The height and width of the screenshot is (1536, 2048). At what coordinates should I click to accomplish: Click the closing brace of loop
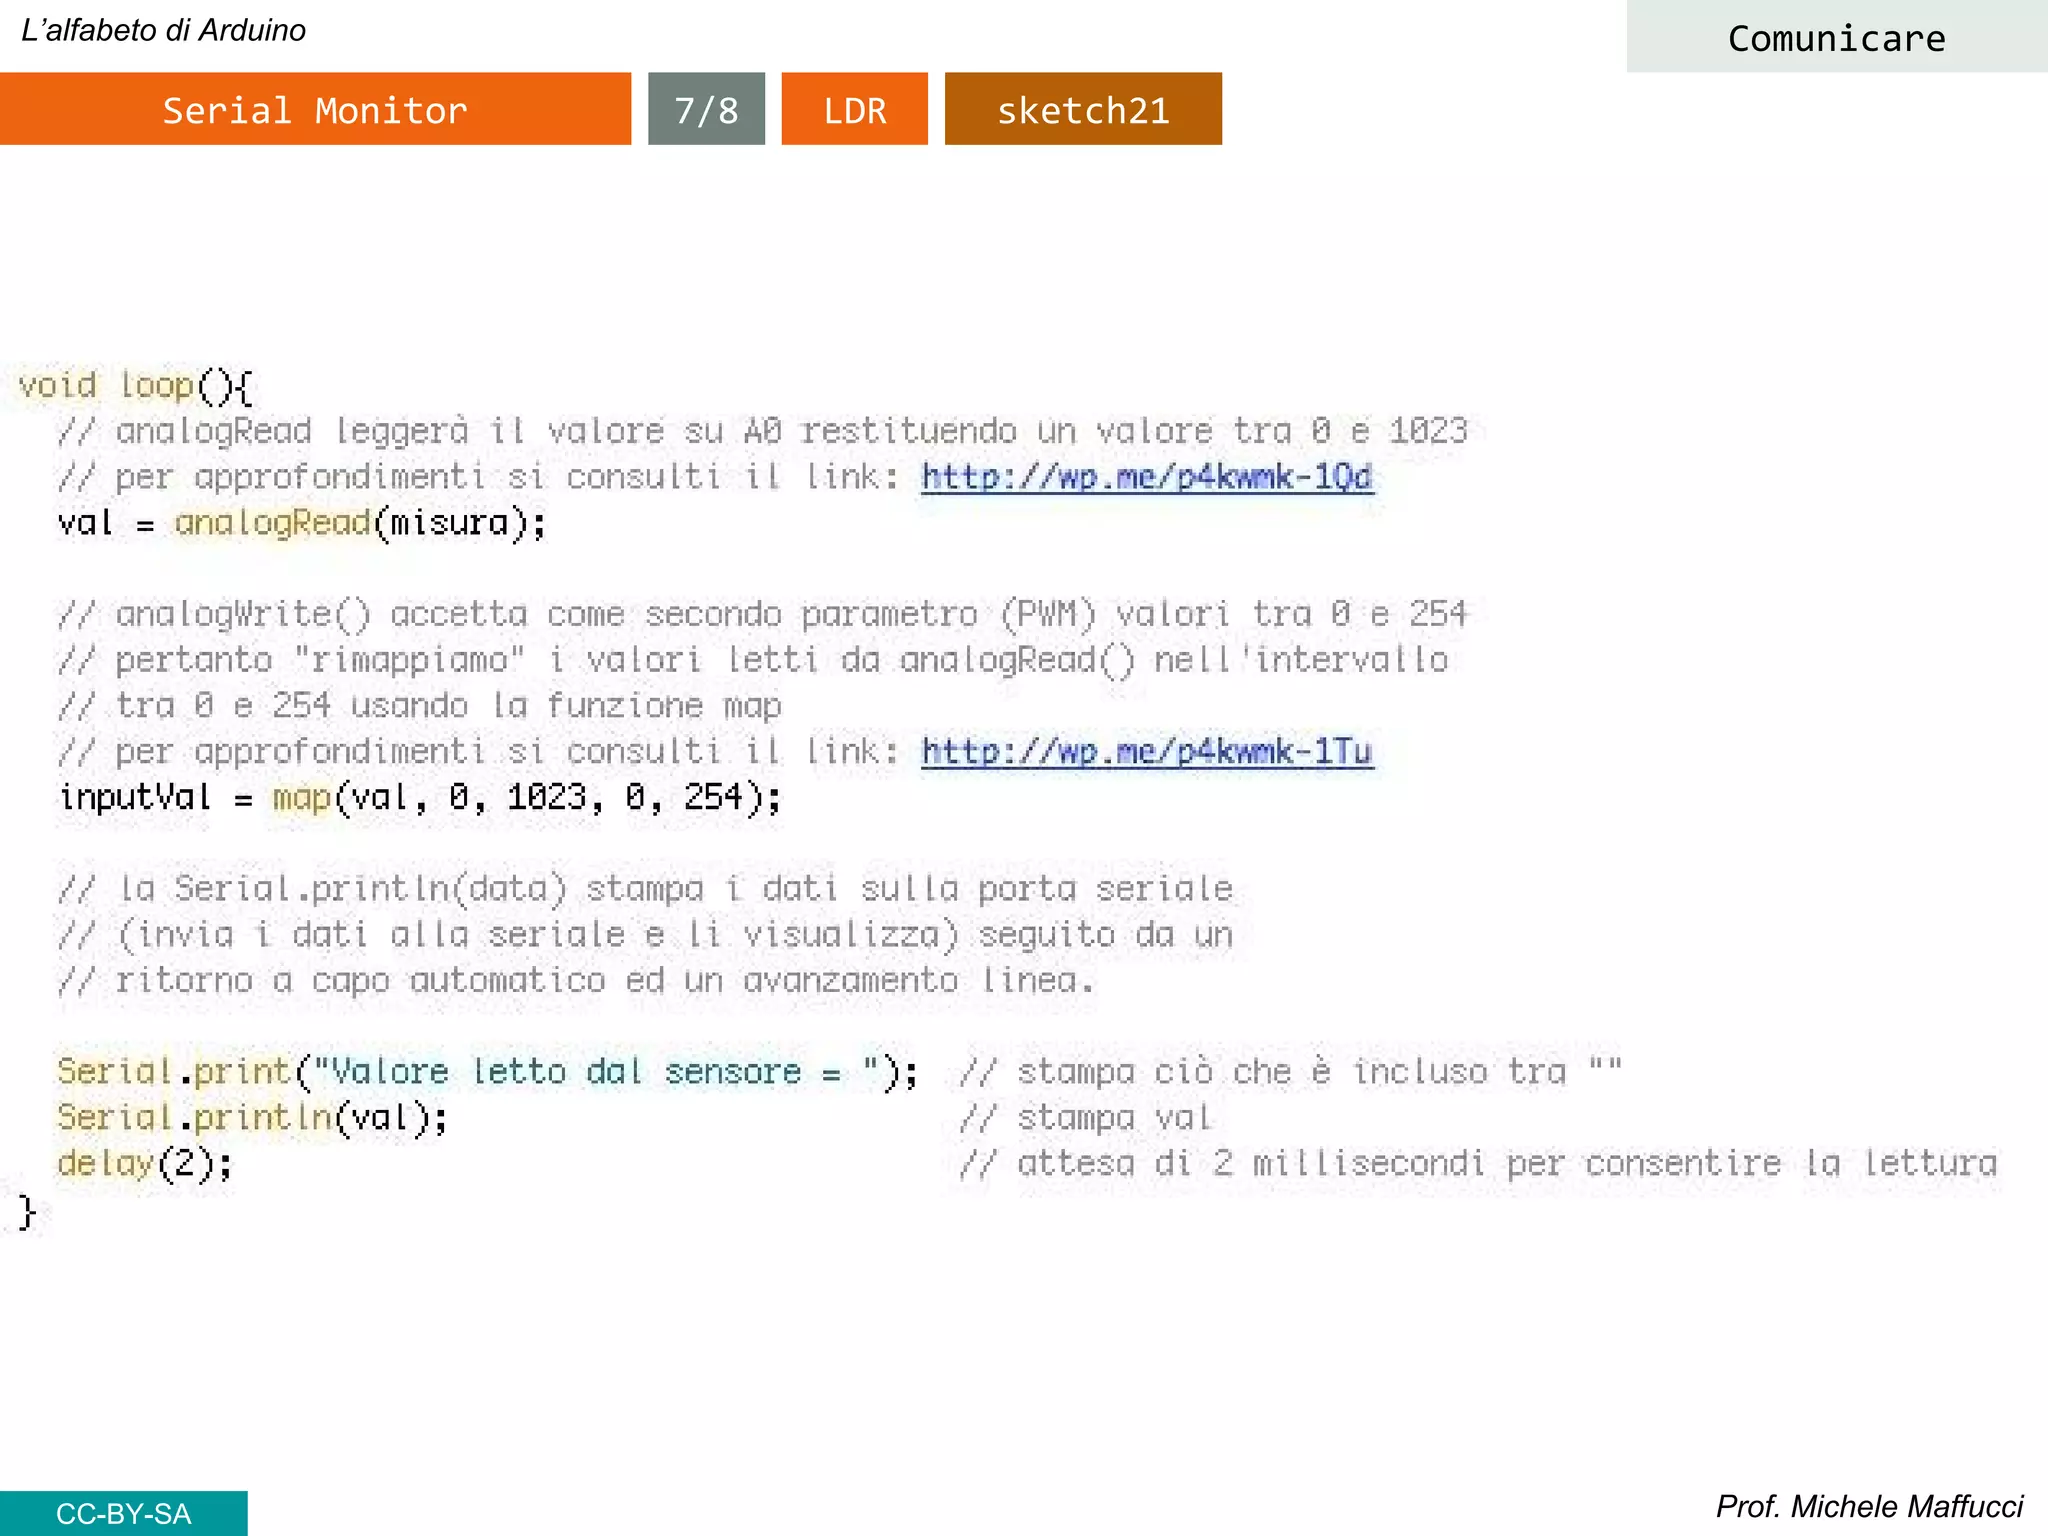coord(27,1212)
